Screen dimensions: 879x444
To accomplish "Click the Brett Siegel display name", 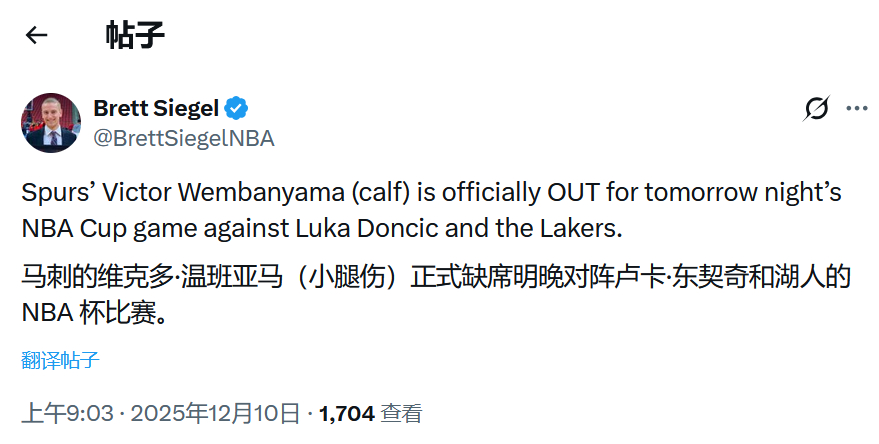I will coord(155,108).
